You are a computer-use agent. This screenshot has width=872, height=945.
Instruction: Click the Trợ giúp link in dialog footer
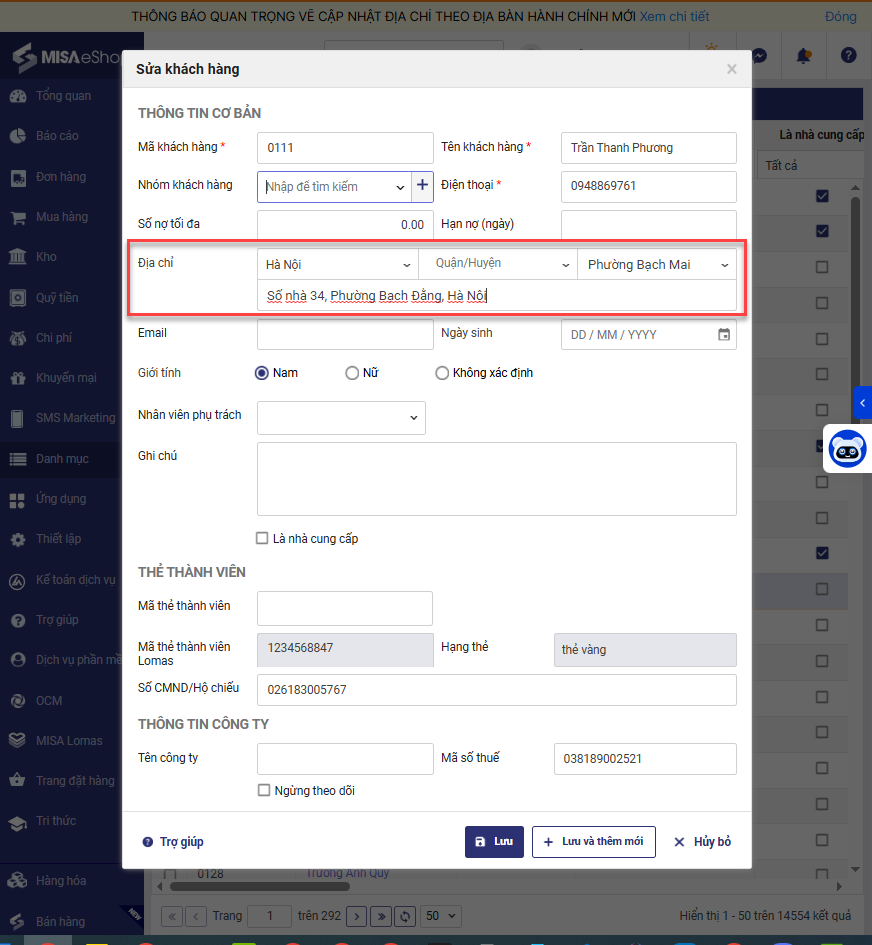173,841
